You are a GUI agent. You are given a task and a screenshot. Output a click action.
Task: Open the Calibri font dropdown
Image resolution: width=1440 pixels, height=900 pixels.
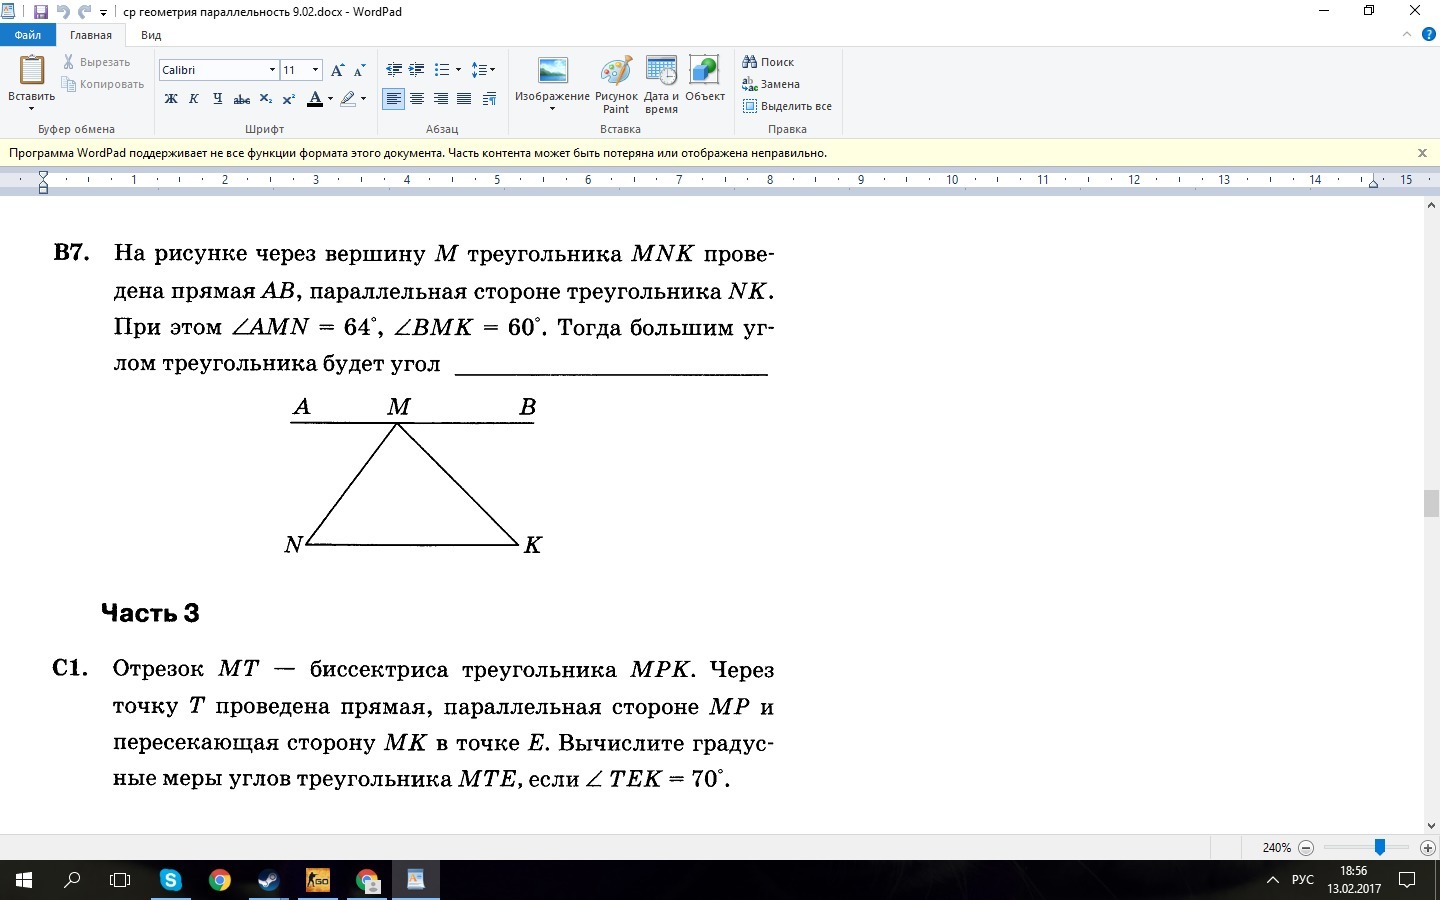pos(271,70)
